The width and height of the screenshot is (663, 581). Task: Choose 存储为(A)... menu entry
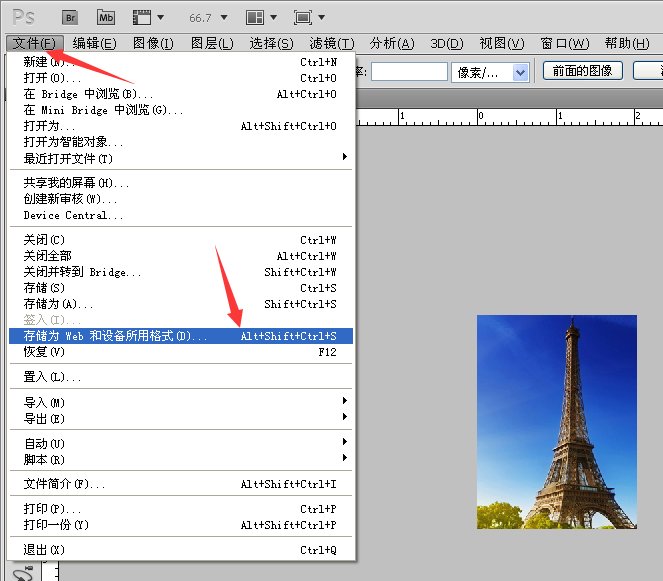[181, 304]
